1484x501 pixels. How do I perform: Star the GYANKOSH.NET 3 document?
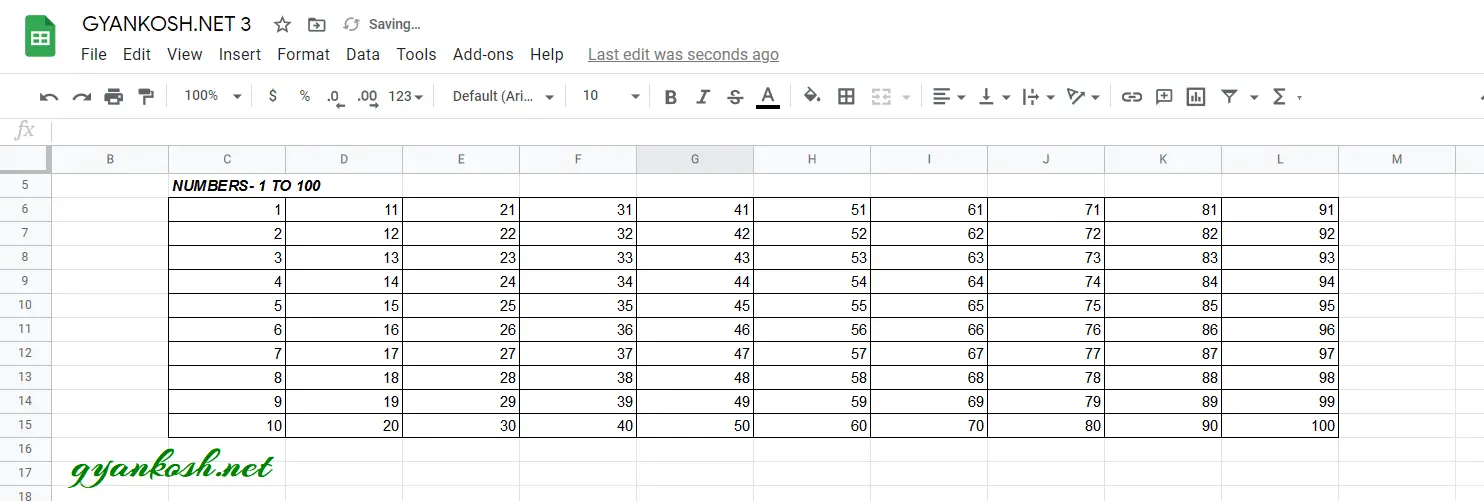tap(283, 24)
